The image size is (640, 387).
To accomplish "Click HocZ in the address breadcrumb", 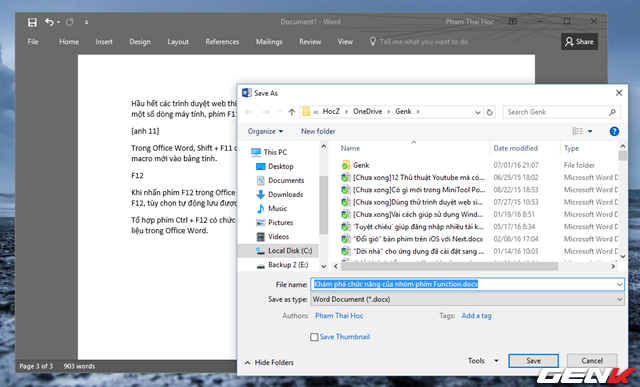I will pos(331,111).
